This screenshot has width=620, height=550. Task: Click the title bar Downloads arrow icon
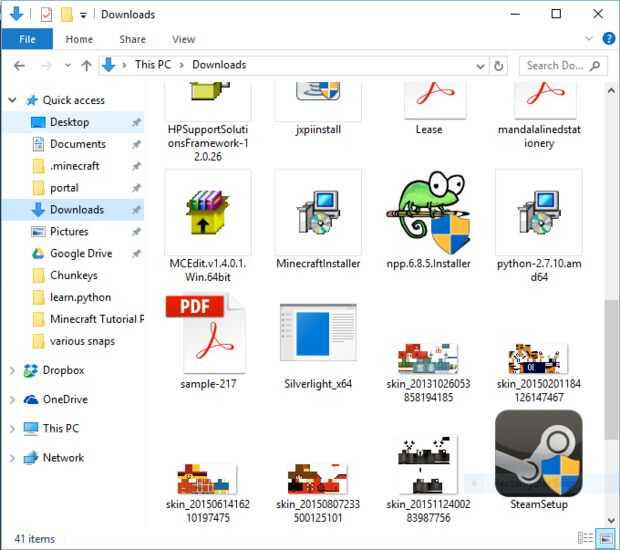point(16,14)
